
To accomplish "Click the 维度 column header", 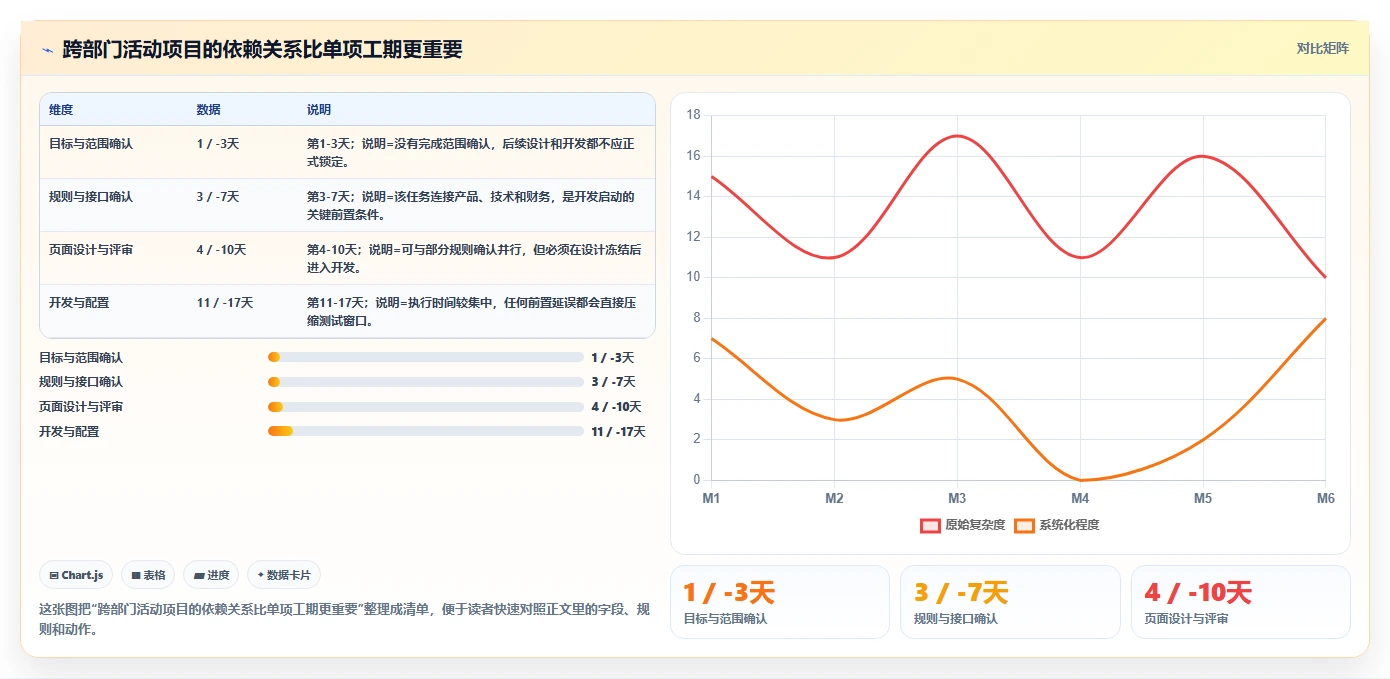I will (x=61, y=110).
